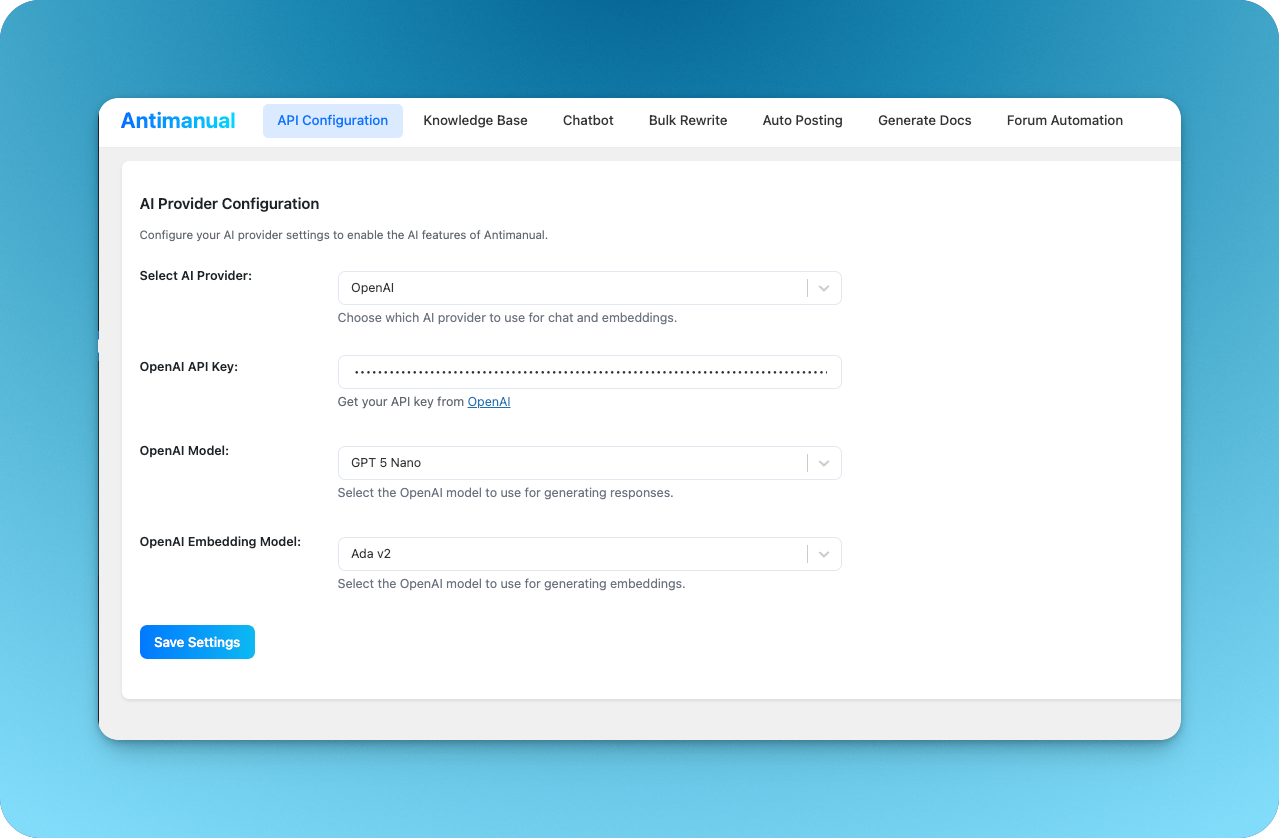
Task: Go to the Bulk Rewrite tab
Action: point(688,120)
